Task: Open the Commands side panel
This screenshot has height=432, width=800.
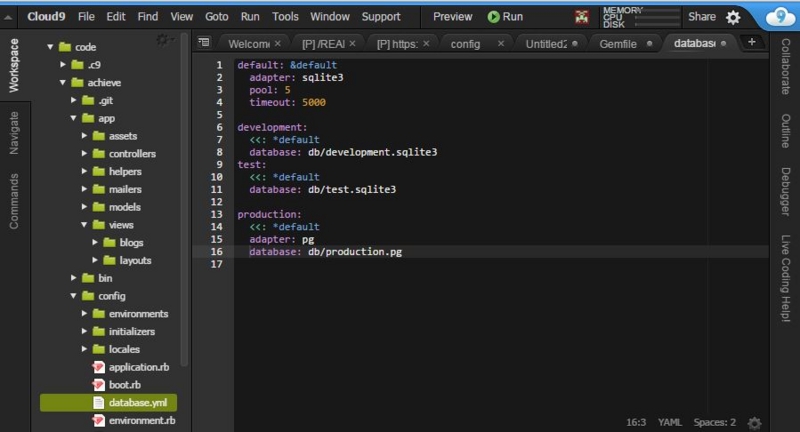Action: pyautogui.click(x=14, y=201)
